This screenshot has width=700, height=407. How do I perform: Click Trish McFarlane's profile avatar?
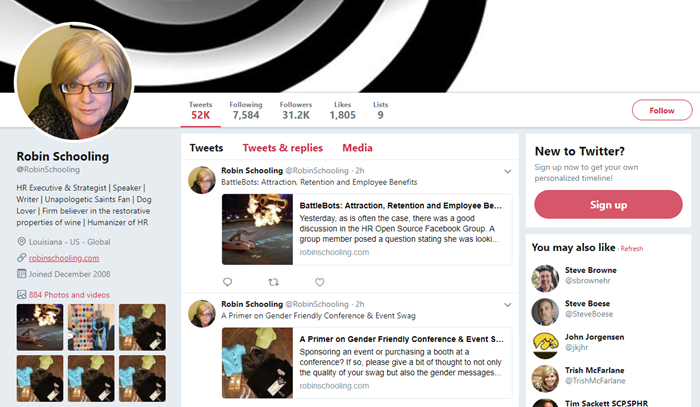click(545, 378)
